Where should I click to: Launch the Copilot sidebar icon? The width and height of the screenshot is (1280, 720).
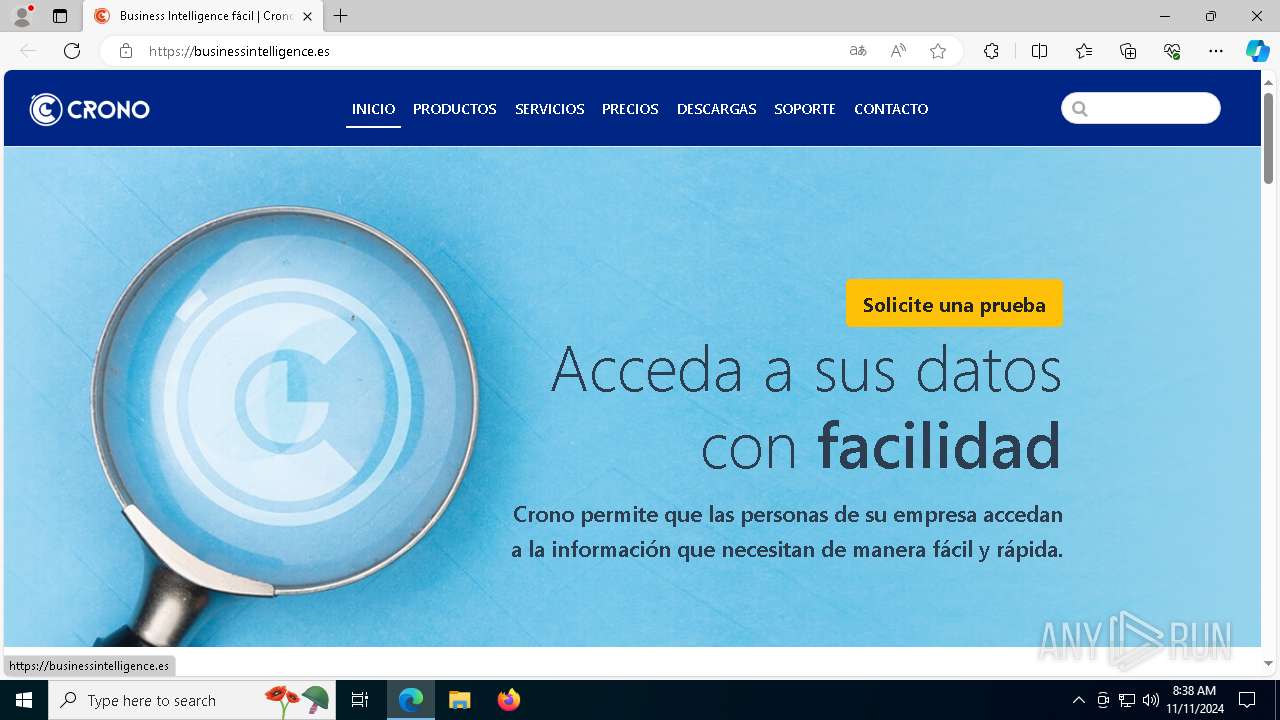coord(1257,51)
